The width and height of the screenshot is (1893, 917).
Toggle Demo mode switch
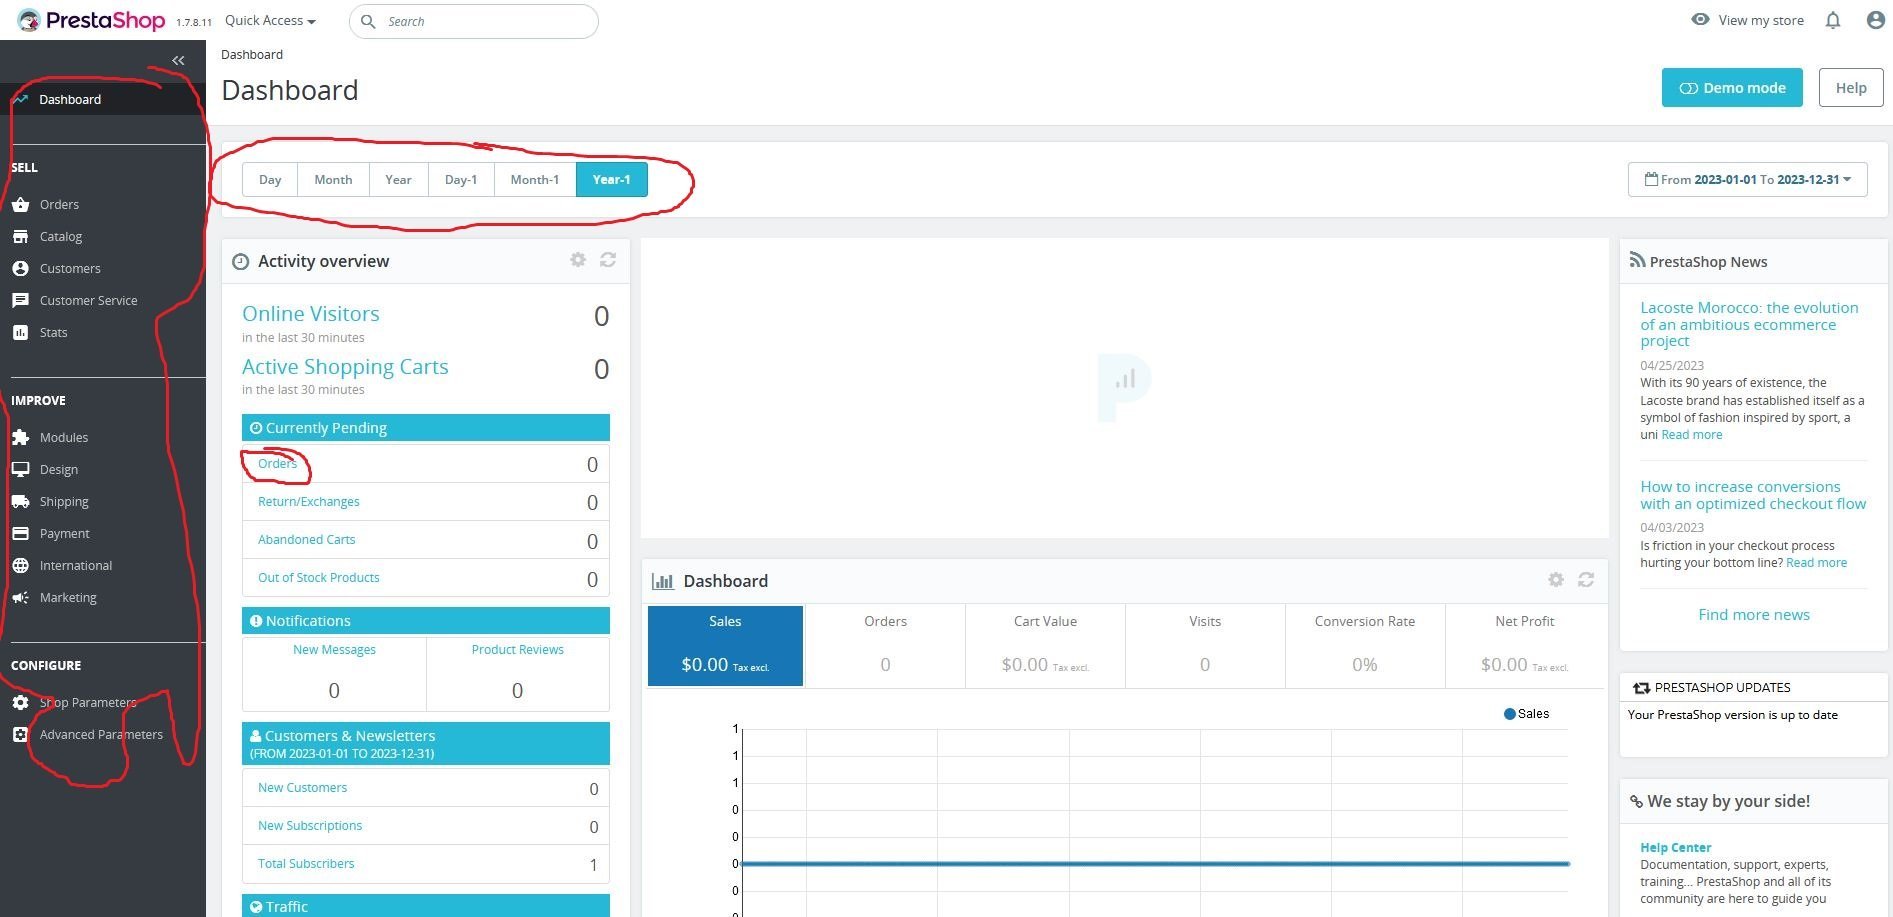point(1732,87)
